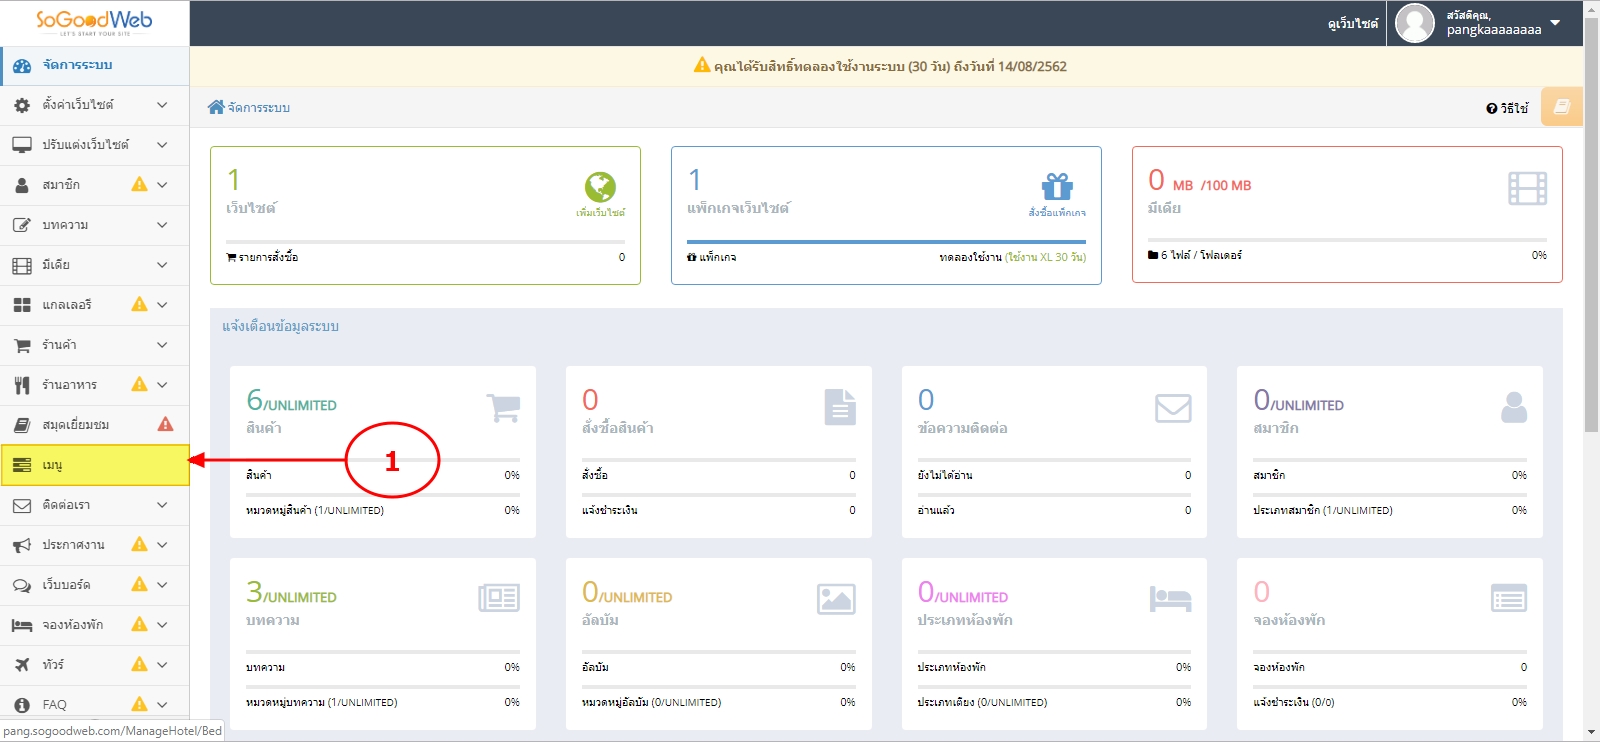Click เพิ่มเว็บไซต์ globe icon

coord(600,187)
